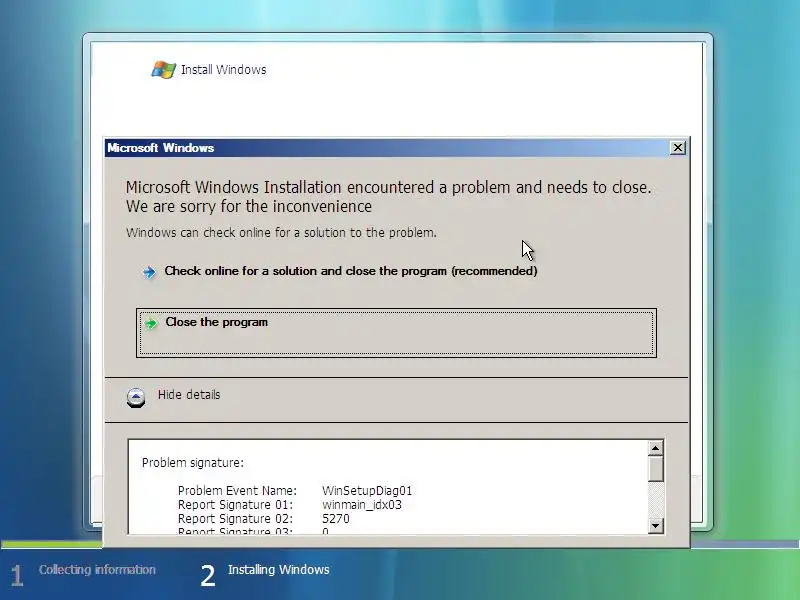The height and width of the screenshot is (600, 800).
Task: Click the Windows flag logo beside Install Windows
Action: coord(164,69)
